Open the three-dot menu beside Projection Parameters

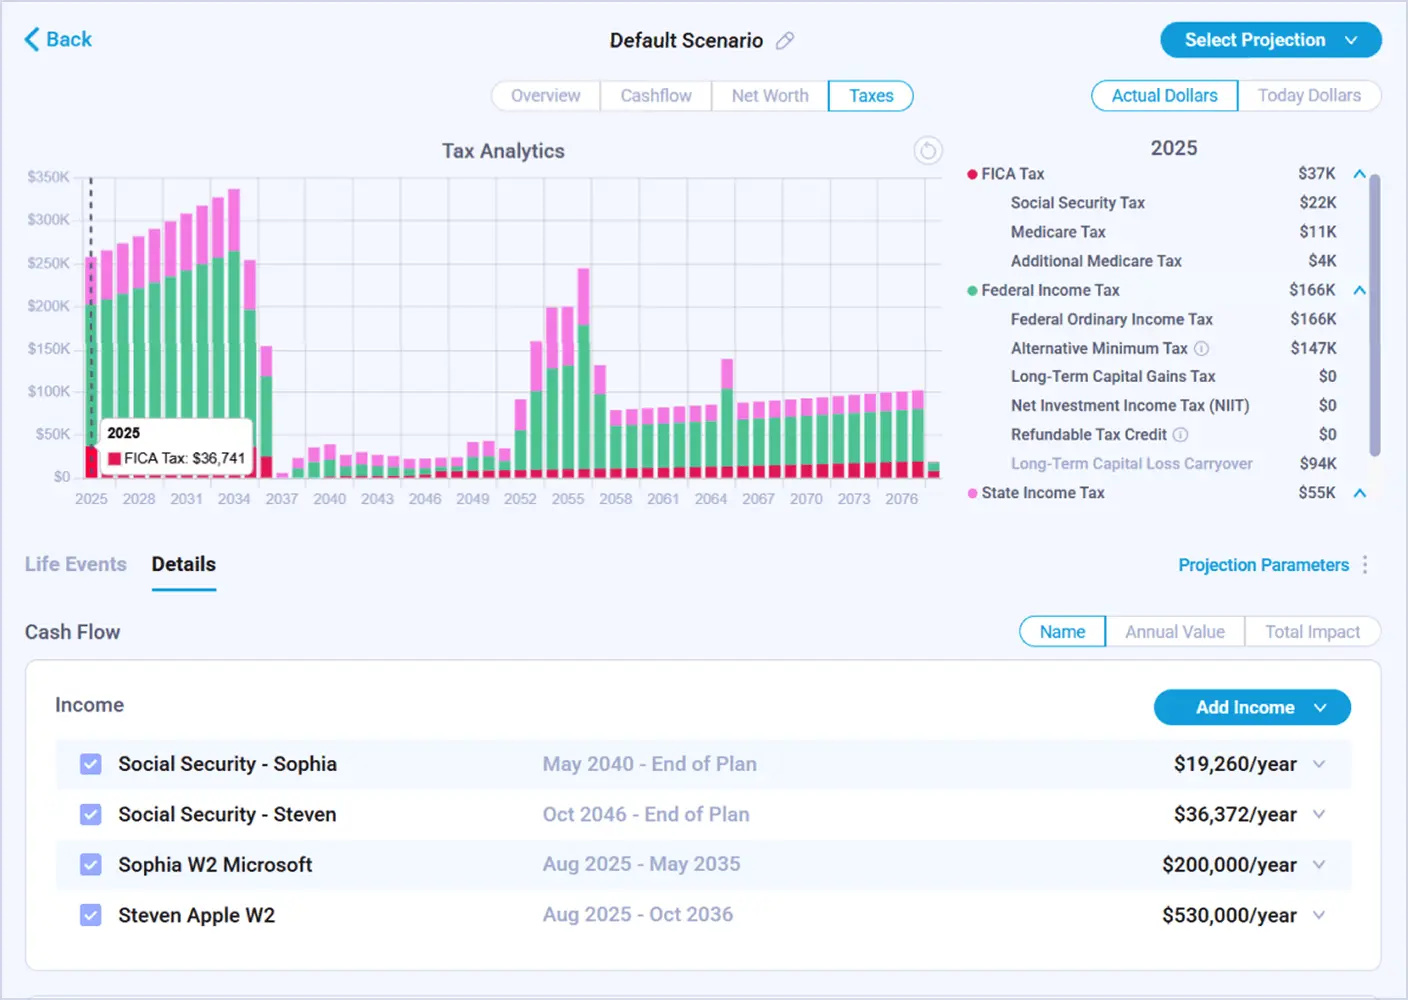pos(1365,565)
